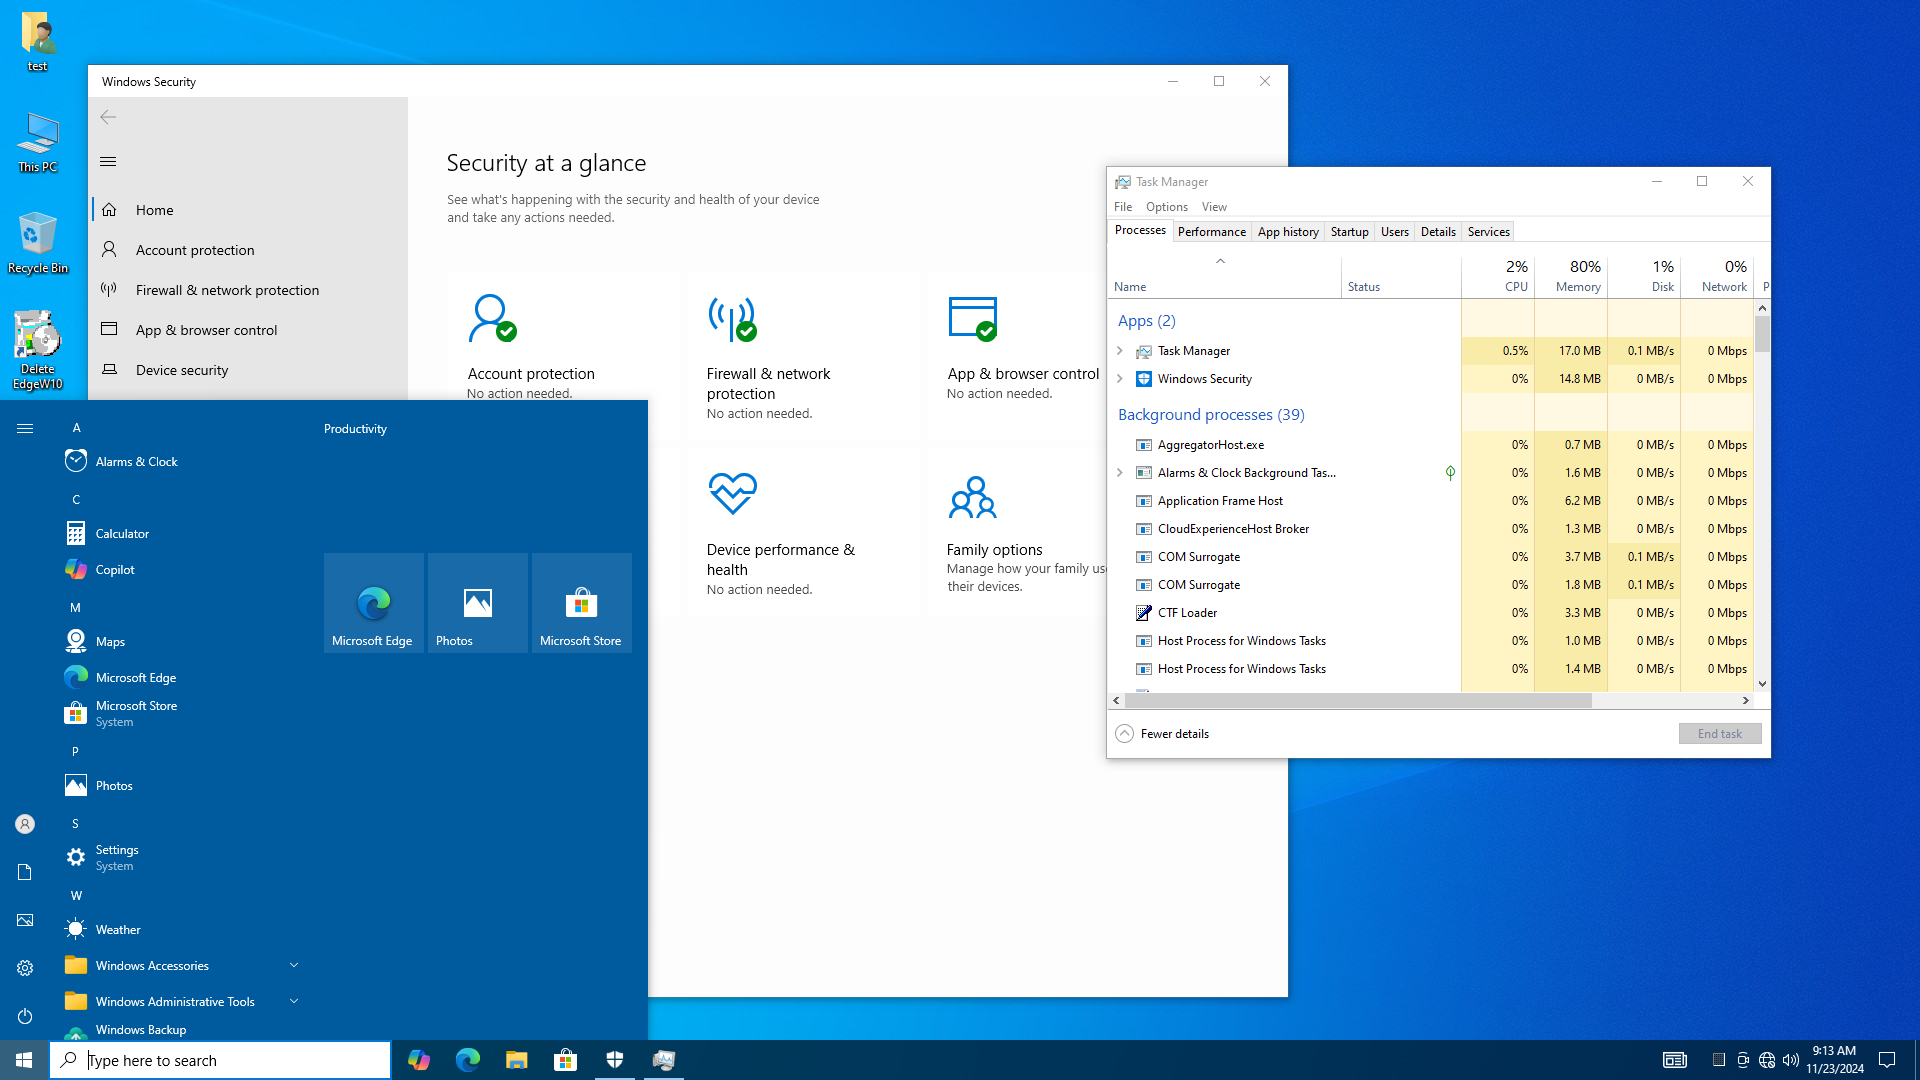Image resolution: width=1920 pixels, height=1080 pixels.
Task: Expand the Windows Security process row
Action: coord(1120,379)
